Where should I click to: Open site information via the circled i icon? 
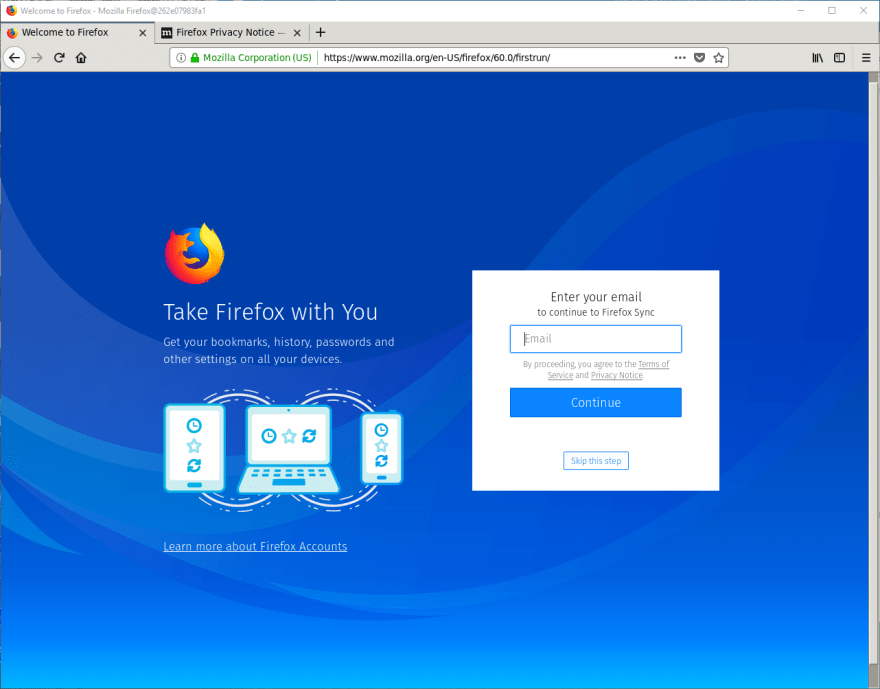point(181,57)
